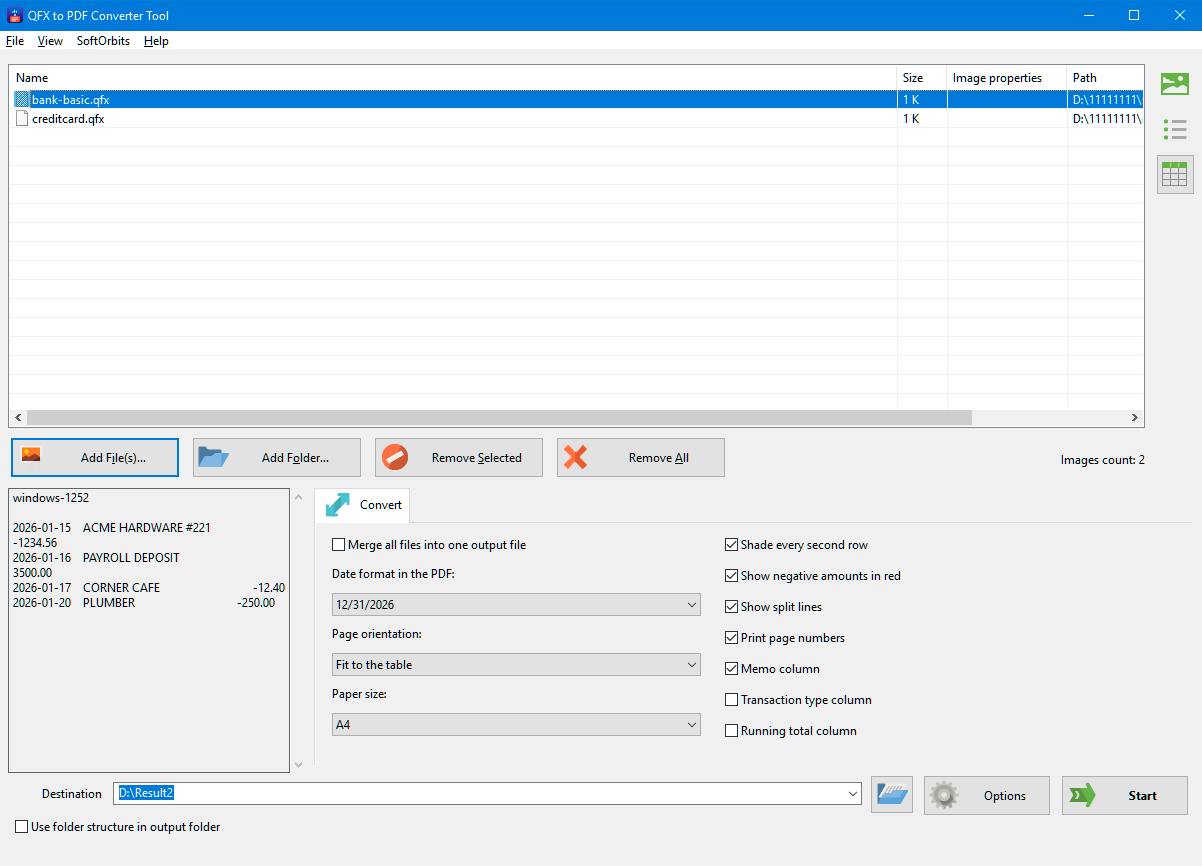The height and width of the screenshot is (866, 1202).
Task: Open the Help menu
Action: (156, 41)
